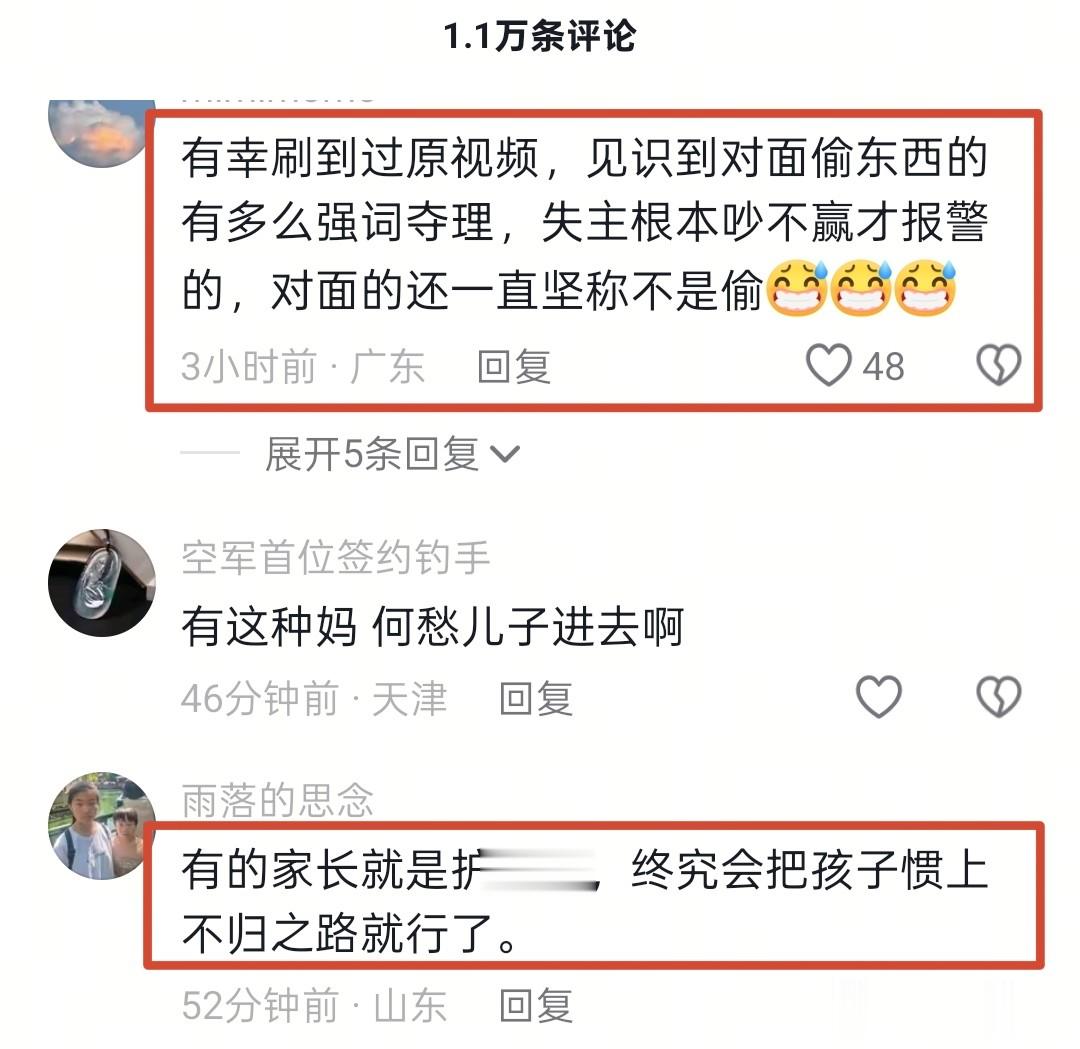Tap the 3小时前 · 广东 timestamp
The image size is (1080, 1049).
302,366
